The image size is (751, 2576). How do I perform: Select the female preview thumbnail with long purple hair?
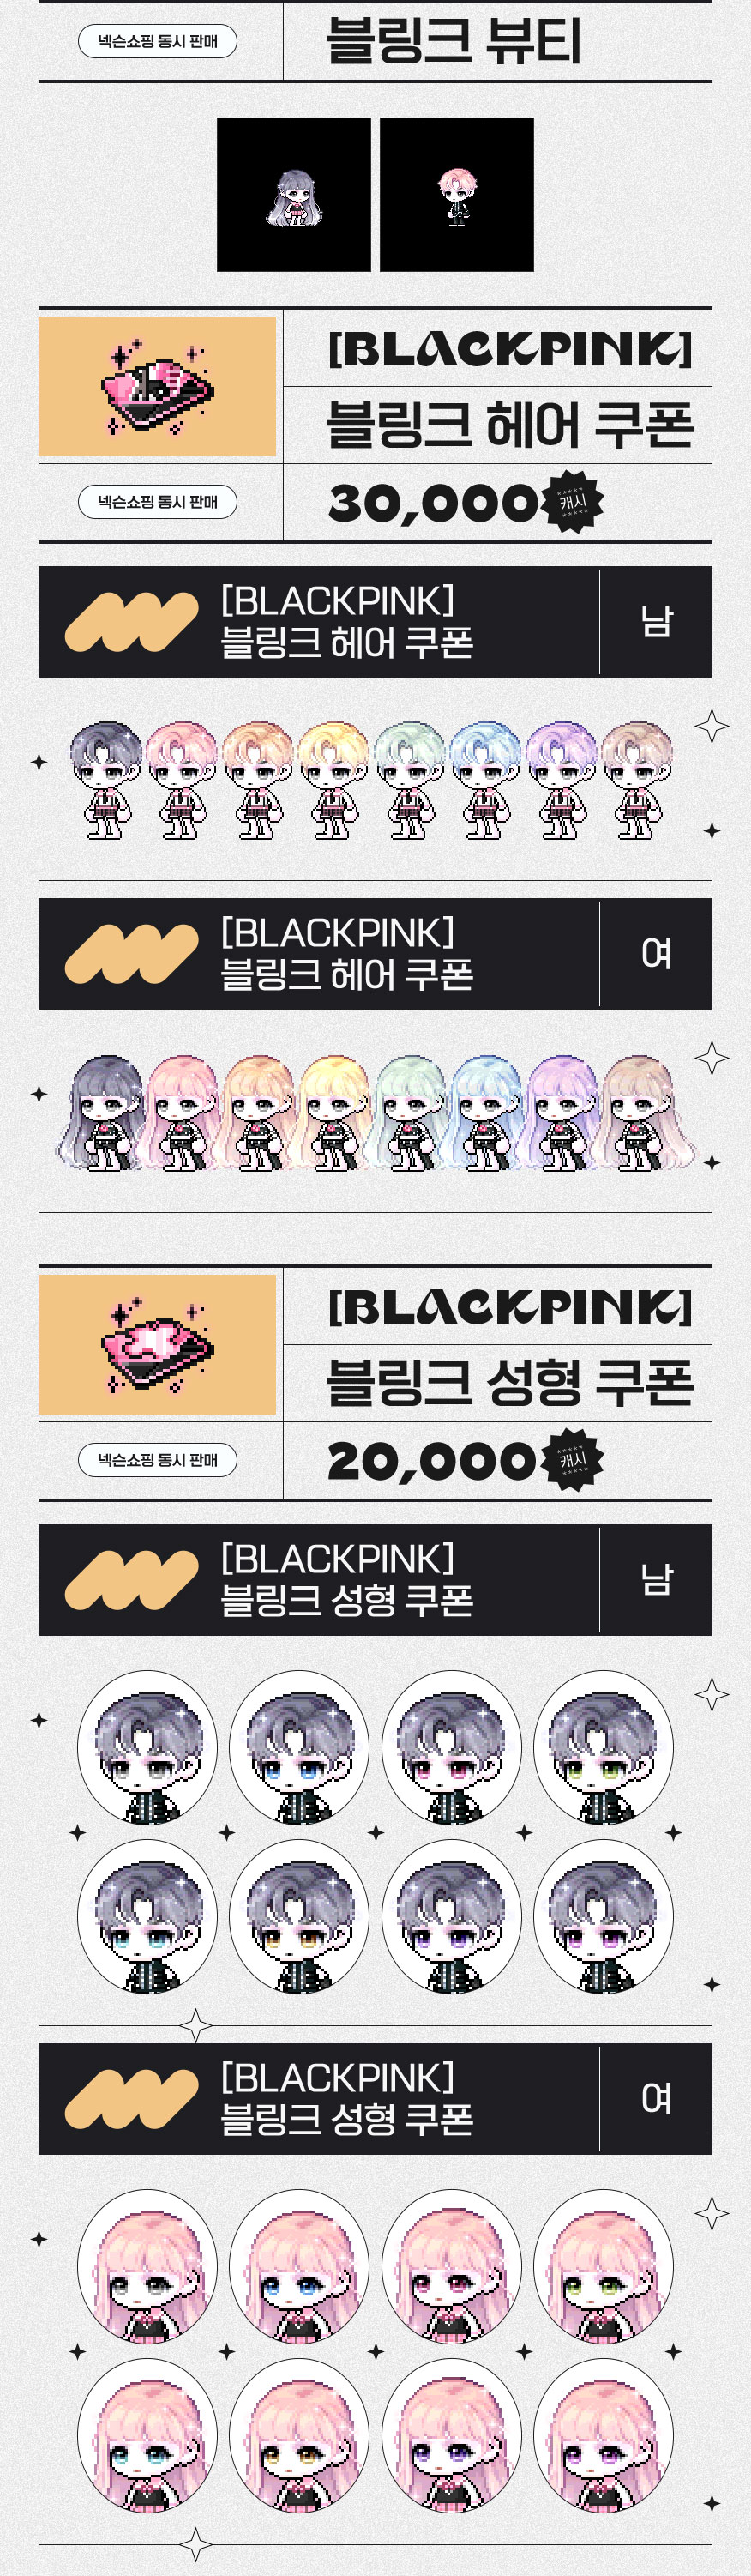tap(294, 195)
